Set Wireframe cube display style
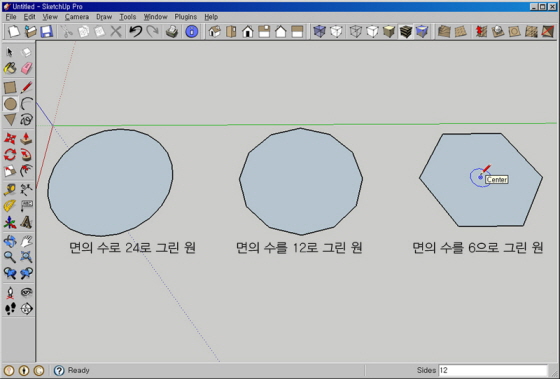Viewport: 560px width, 379px height. pos(355,32)
